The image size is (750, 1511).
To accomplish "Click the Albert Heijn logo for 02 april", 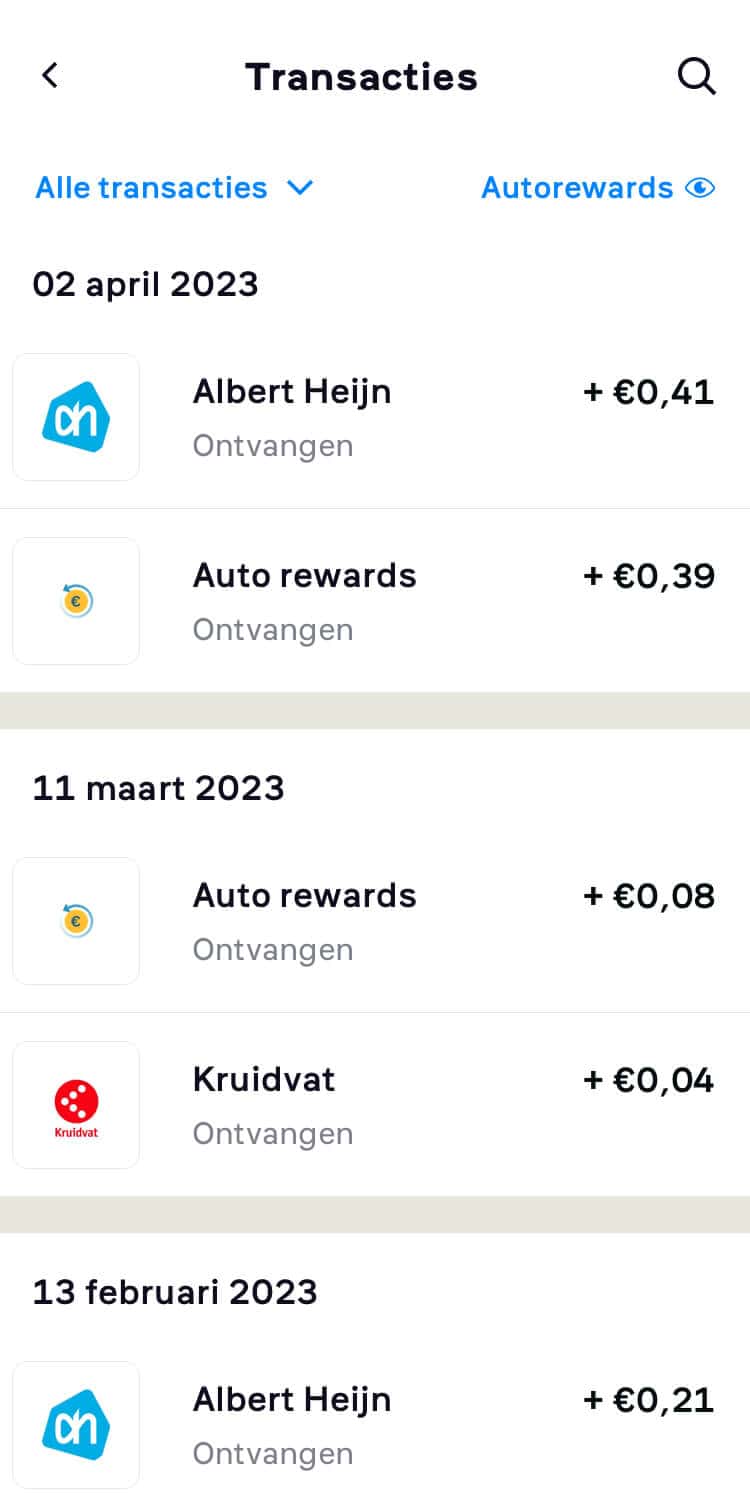I will click(x=76, y=417).
